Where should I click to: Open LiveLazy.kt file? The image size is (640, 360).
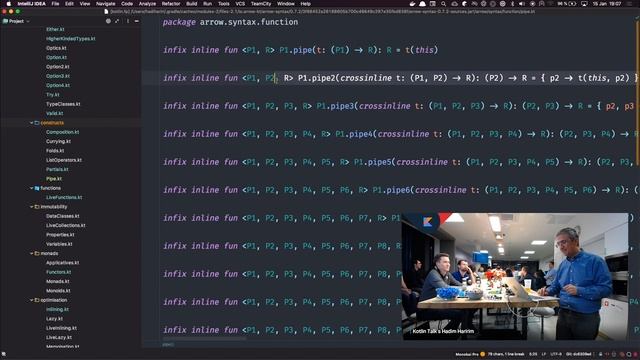(x=59, y=338)
